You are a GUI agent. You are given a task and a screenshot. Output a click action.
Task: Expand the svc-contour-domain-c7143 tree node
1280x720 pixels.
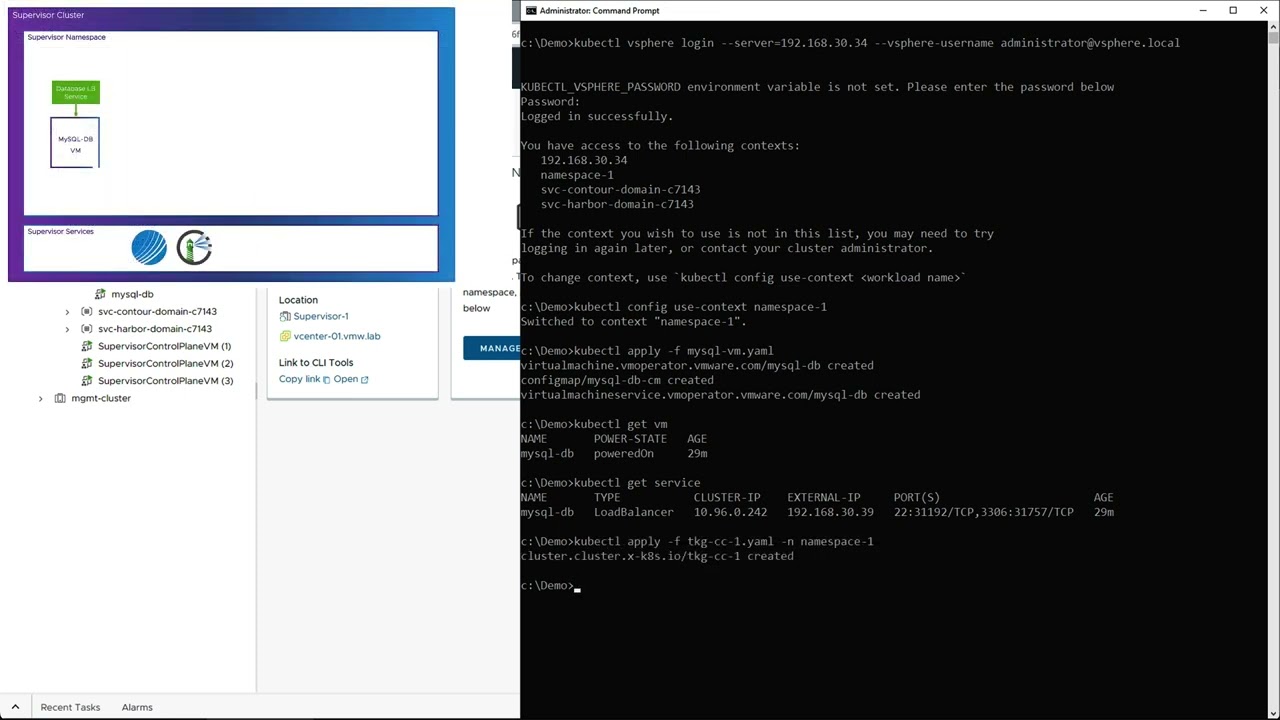point(68,312)
